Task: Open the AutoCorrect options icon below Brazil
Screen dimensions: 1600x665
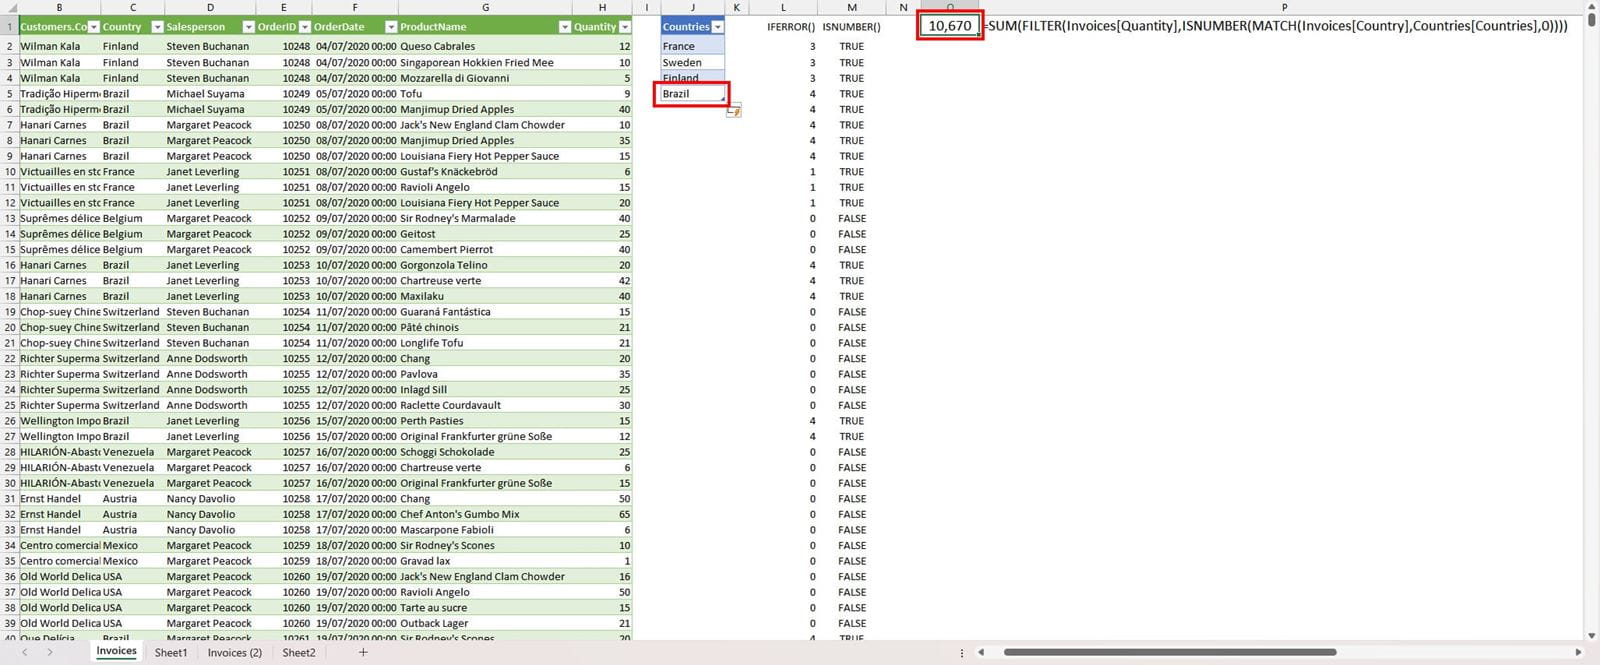Action: tap(735, 111)
